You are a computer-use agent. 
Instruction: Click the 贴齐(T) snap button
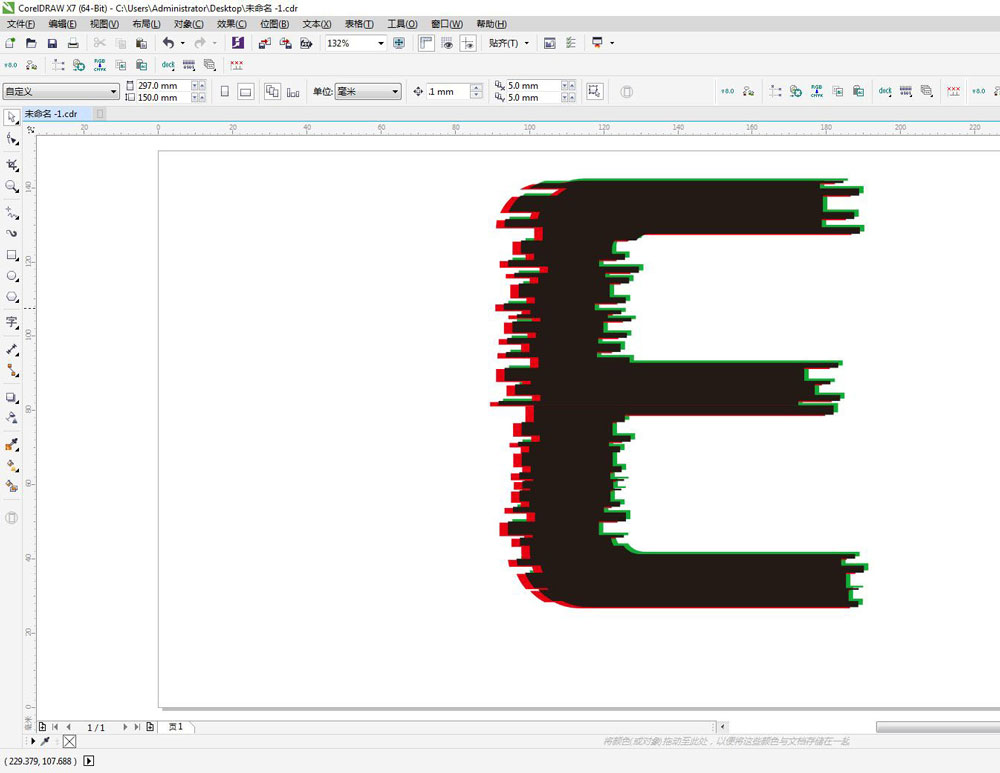[x=508, y=43]
